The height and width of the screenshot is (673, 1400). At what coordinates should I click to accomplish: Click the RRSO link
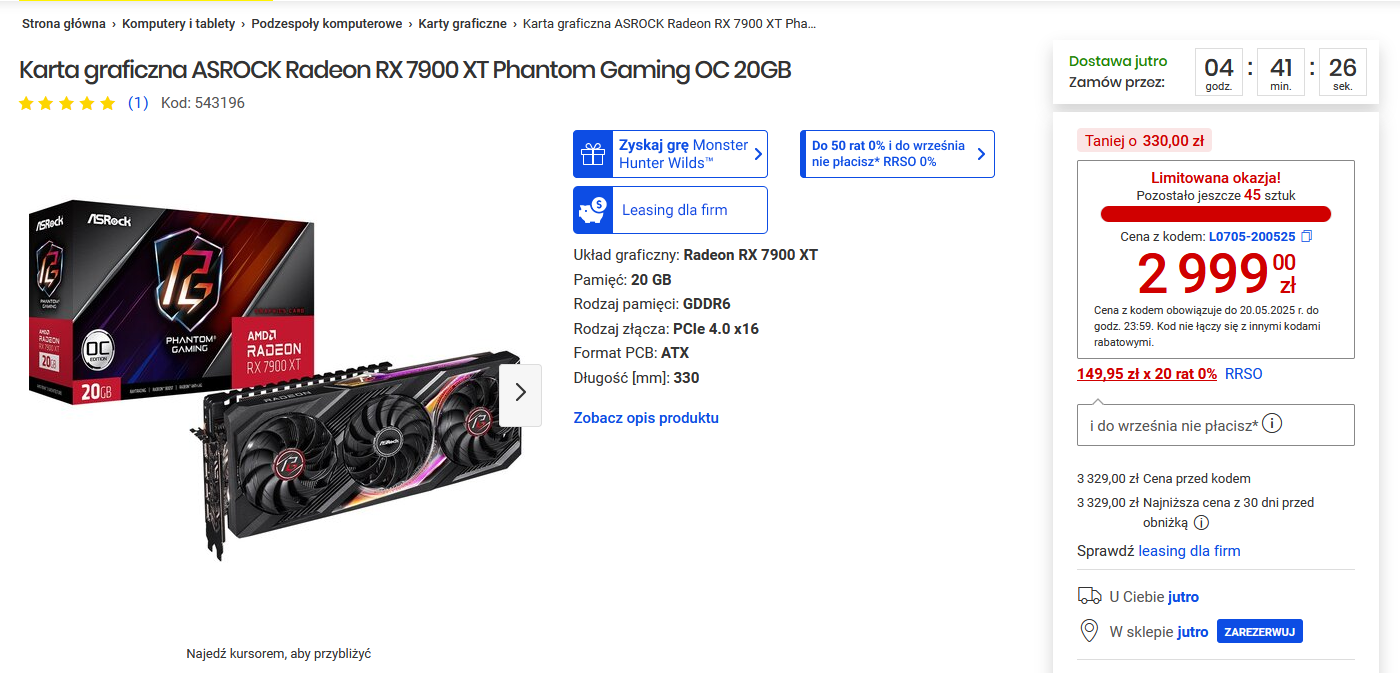tap(1243, 374)
